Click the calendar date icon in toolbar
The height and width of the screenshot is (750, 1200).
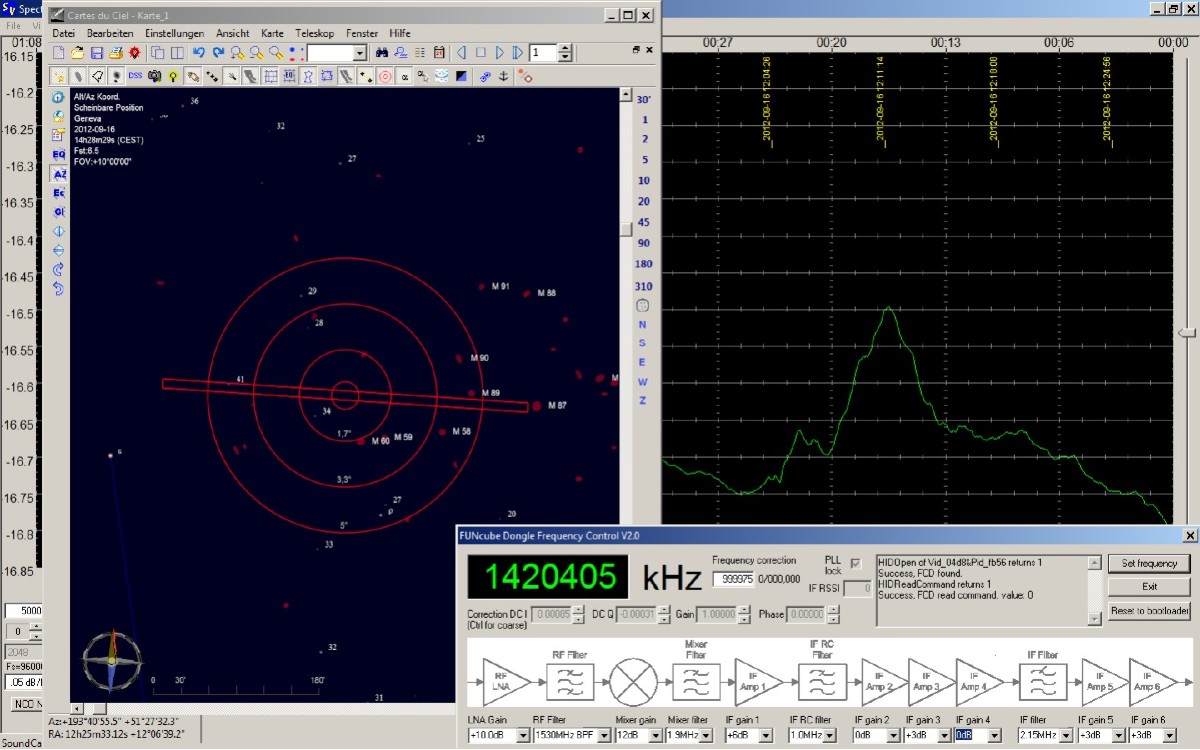pyautogui.click(x=439, y=53)
